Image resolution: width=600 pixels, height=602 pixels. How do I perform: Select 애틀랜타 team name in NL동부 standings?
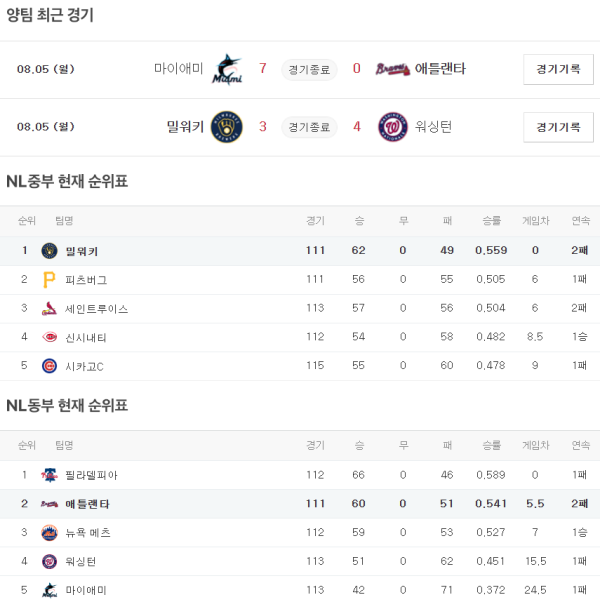88,504
